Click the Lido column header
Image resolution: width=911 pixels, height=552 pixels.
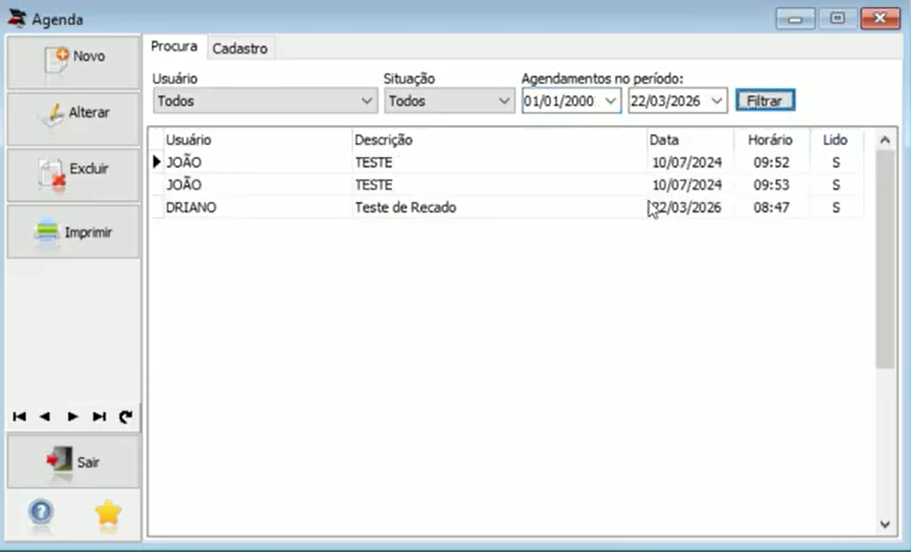click(836, 139)
